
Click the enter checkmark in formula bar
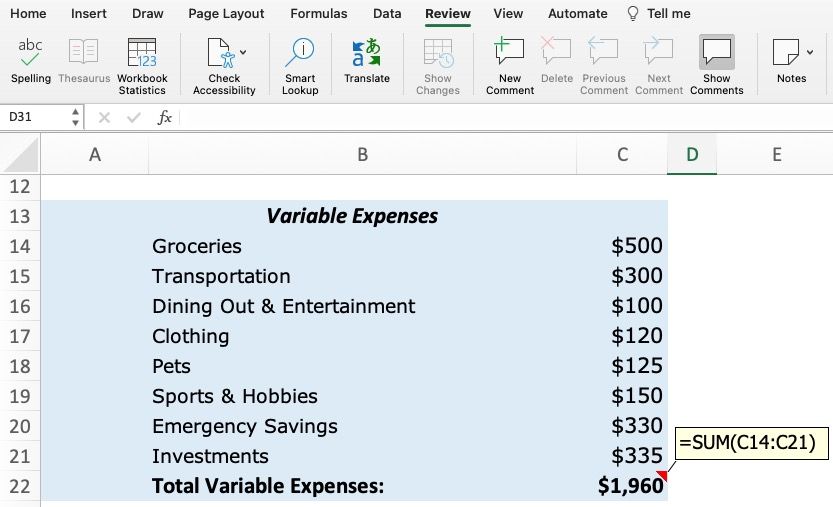coord(134,117)
